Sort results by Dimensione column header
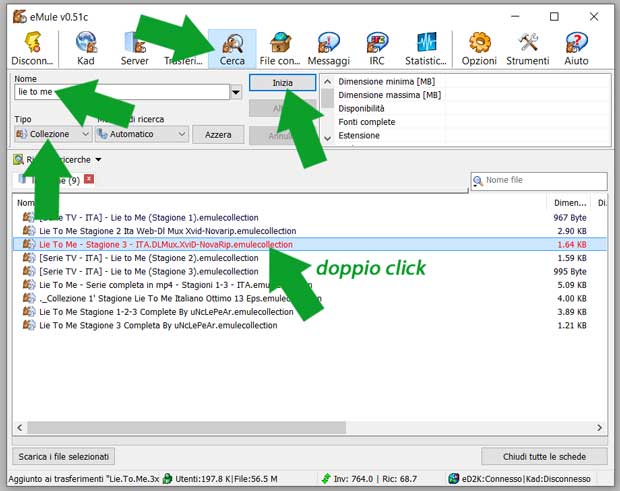 coord(569,203)
